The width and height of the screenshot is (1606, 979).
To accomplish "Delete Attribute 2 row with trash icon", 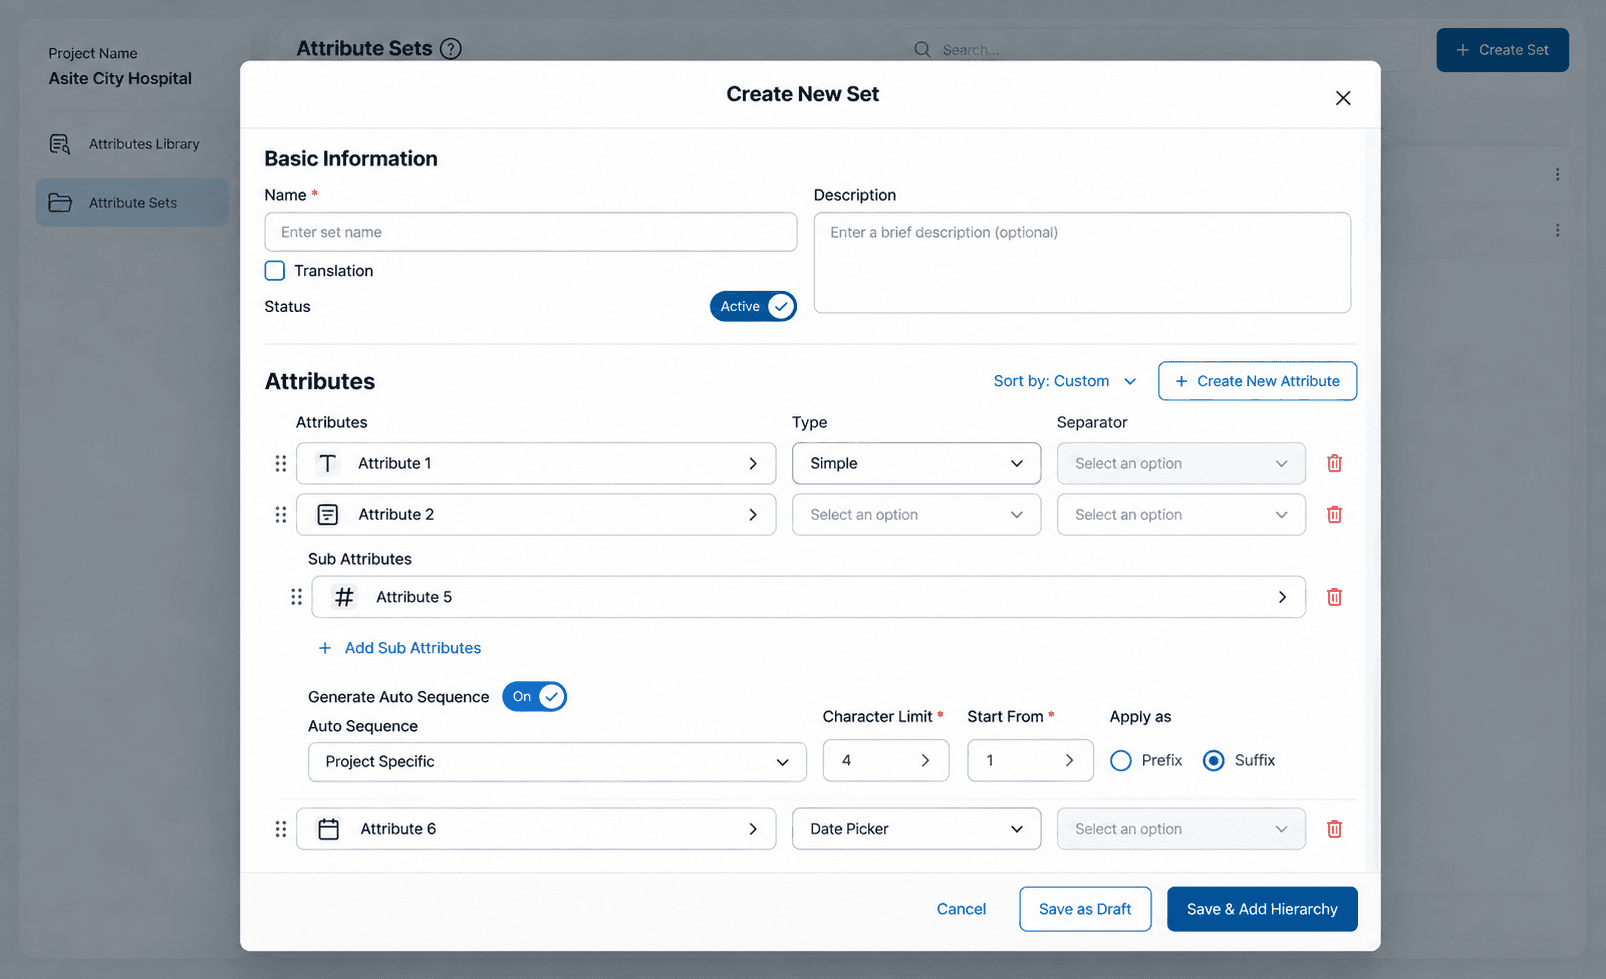I will point(1334,514).
